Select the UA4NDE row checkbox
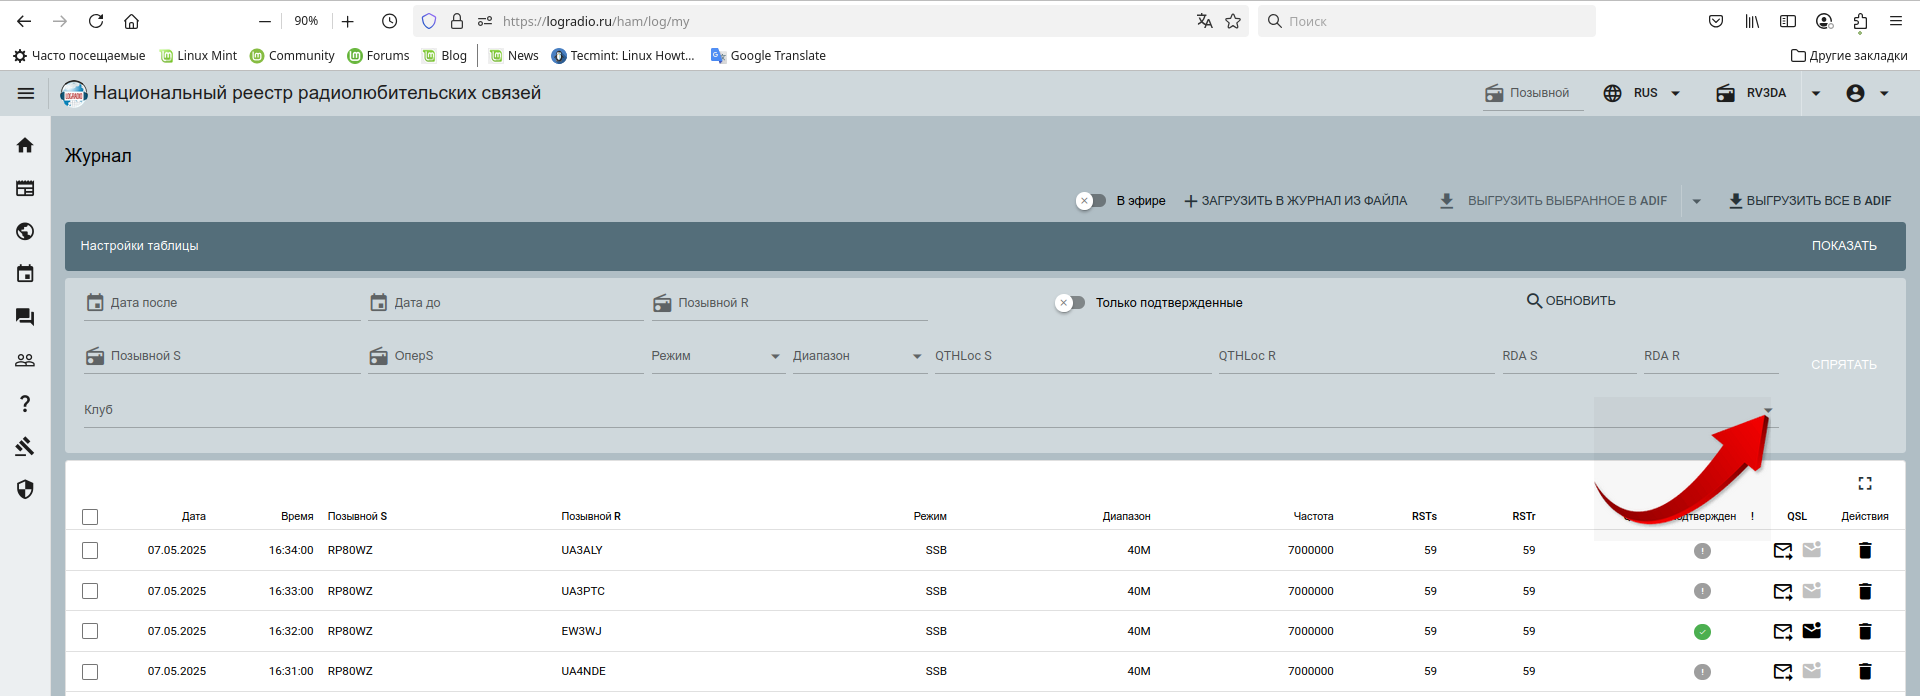Screen dimensions: 1920x696 pyautogui.click(x=90, y=671)
